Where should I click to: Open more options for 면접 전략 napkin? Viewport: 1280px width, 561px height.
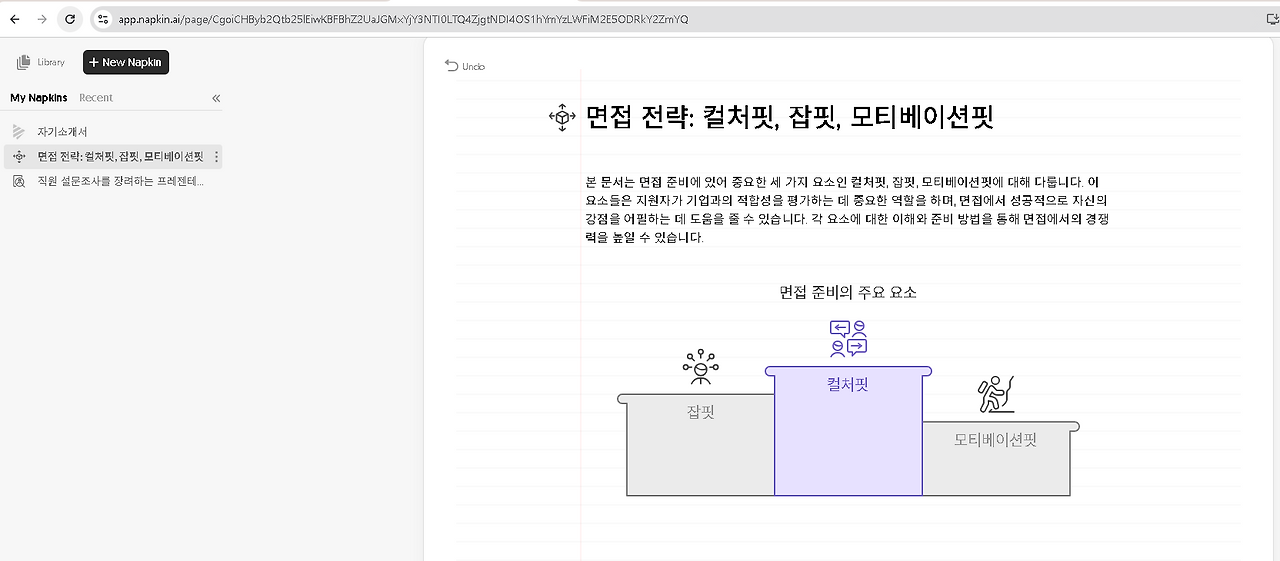(x=216, y=157)
